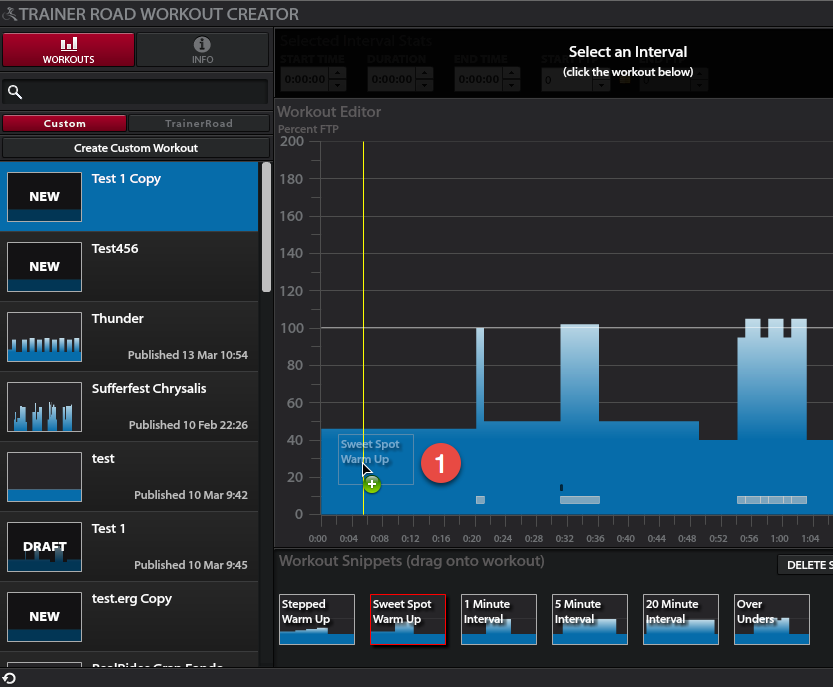This screenshot has width=833, height=687.
Task: Select Test 1 Copy workout thumbnail
Action: (x=45, y=197)
